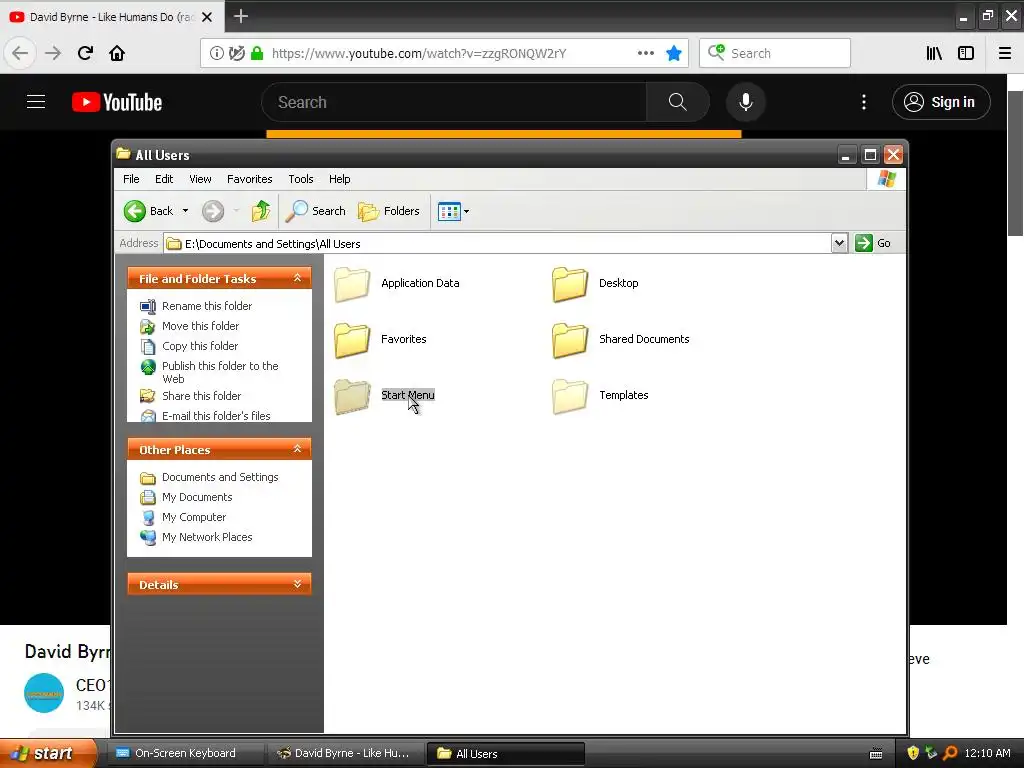This screenshot has width=1024, height=768.
Task: Open the Address bar dropdown arrow
Action: (839, 243)
